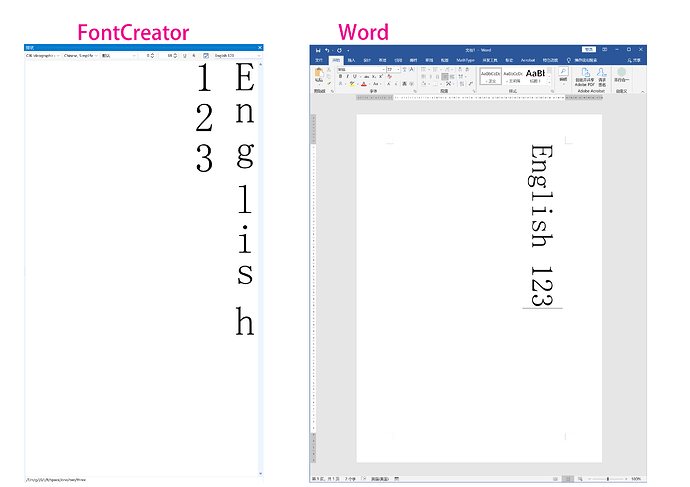
Task: Click the Multilevel List icon
Action: [x=448, y=70]
